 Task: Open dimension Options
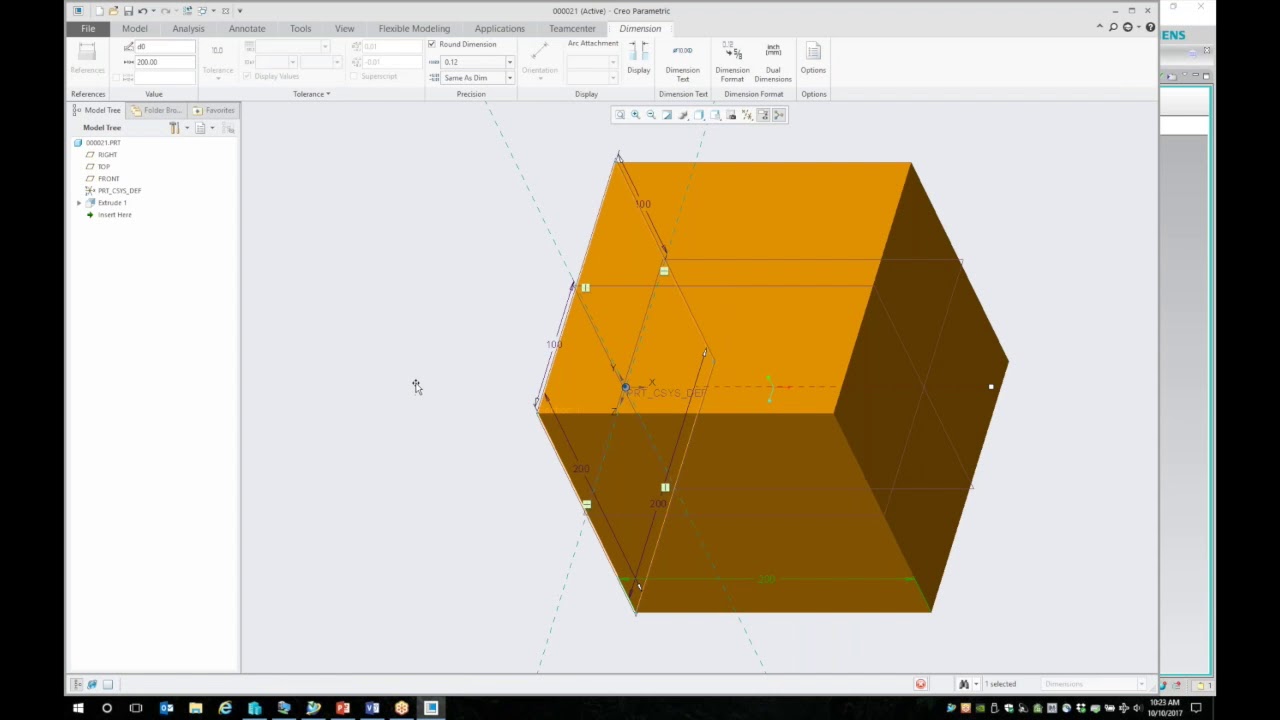point(813,59)
